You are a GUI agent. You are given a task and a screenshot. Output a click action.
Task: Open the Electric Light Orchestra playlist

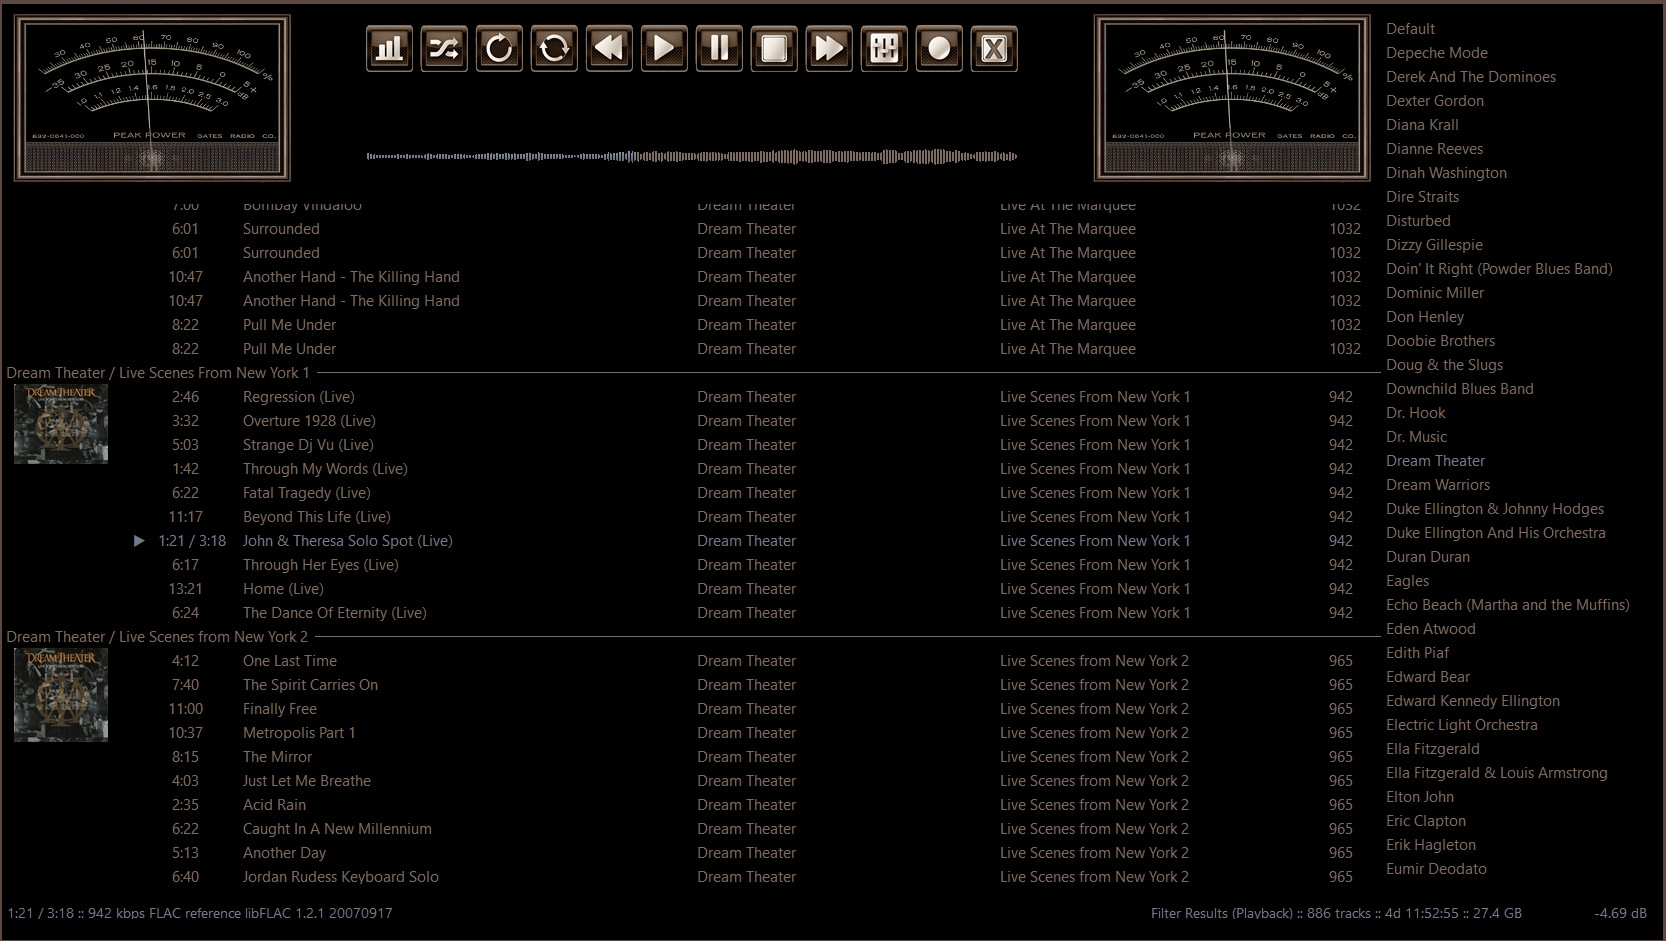click(1462, 725)
